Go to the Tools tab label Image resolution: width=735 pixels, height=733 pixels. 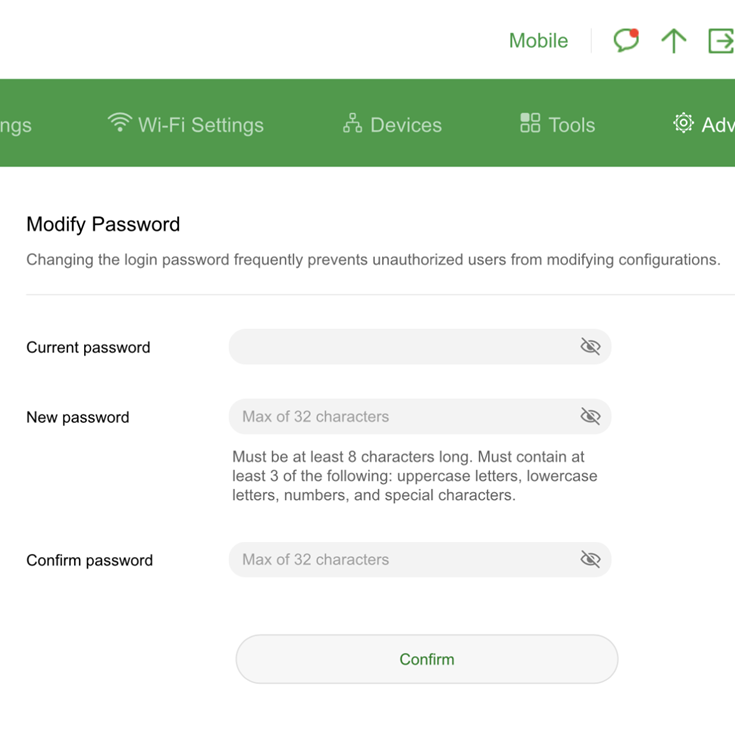click(572, 125)
